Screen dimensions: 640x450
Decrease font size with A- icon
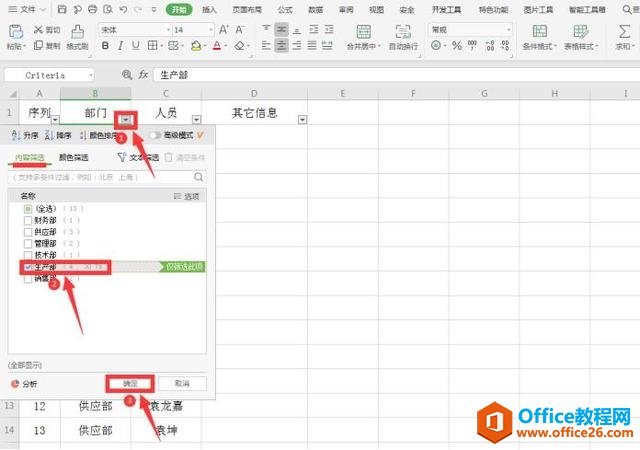pyautogui.click(x=240, y=29)
